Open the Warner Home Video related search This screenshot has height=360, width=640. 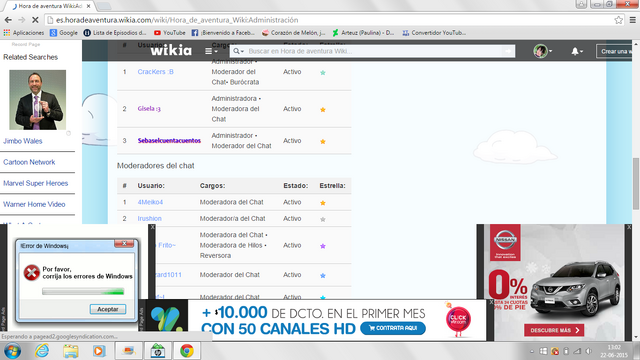click(x=34, y=204)
